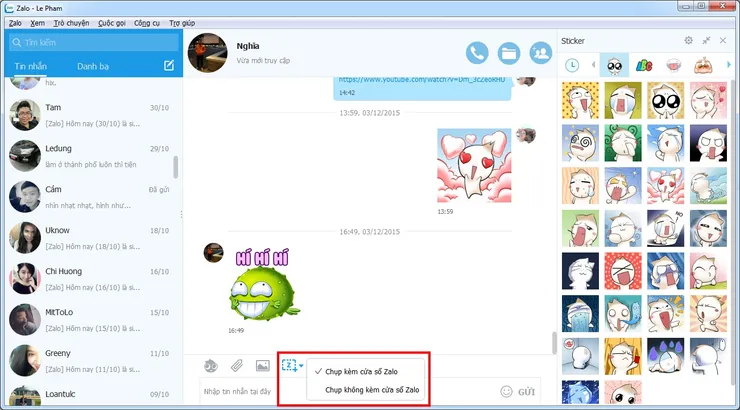Switch to the Tin nhắn tab

[30, 67]
